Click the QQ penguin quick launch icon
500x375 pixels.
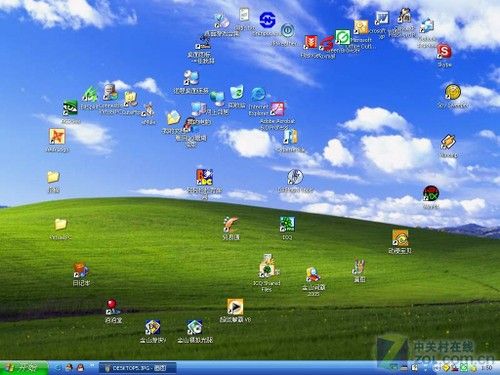(x=80, y=368)
